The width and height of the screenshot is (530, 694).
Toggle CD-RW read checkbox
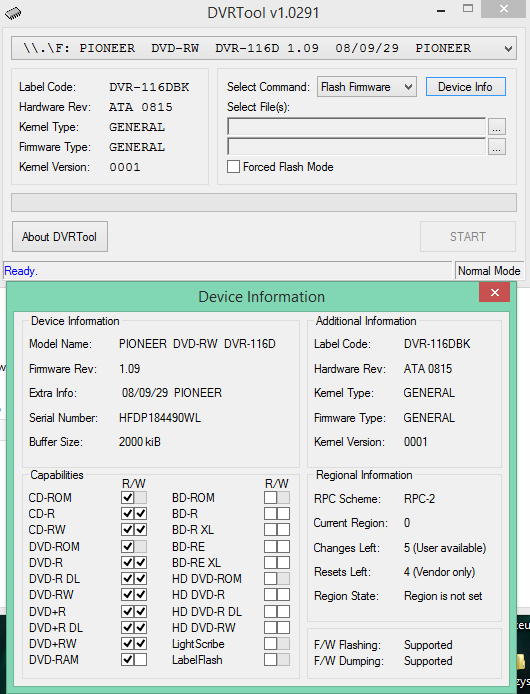tap(128, 529)
